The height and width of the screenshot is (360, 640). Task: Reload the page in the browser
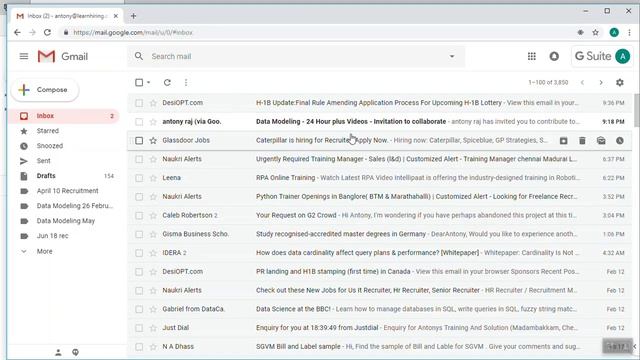[47, 32]
